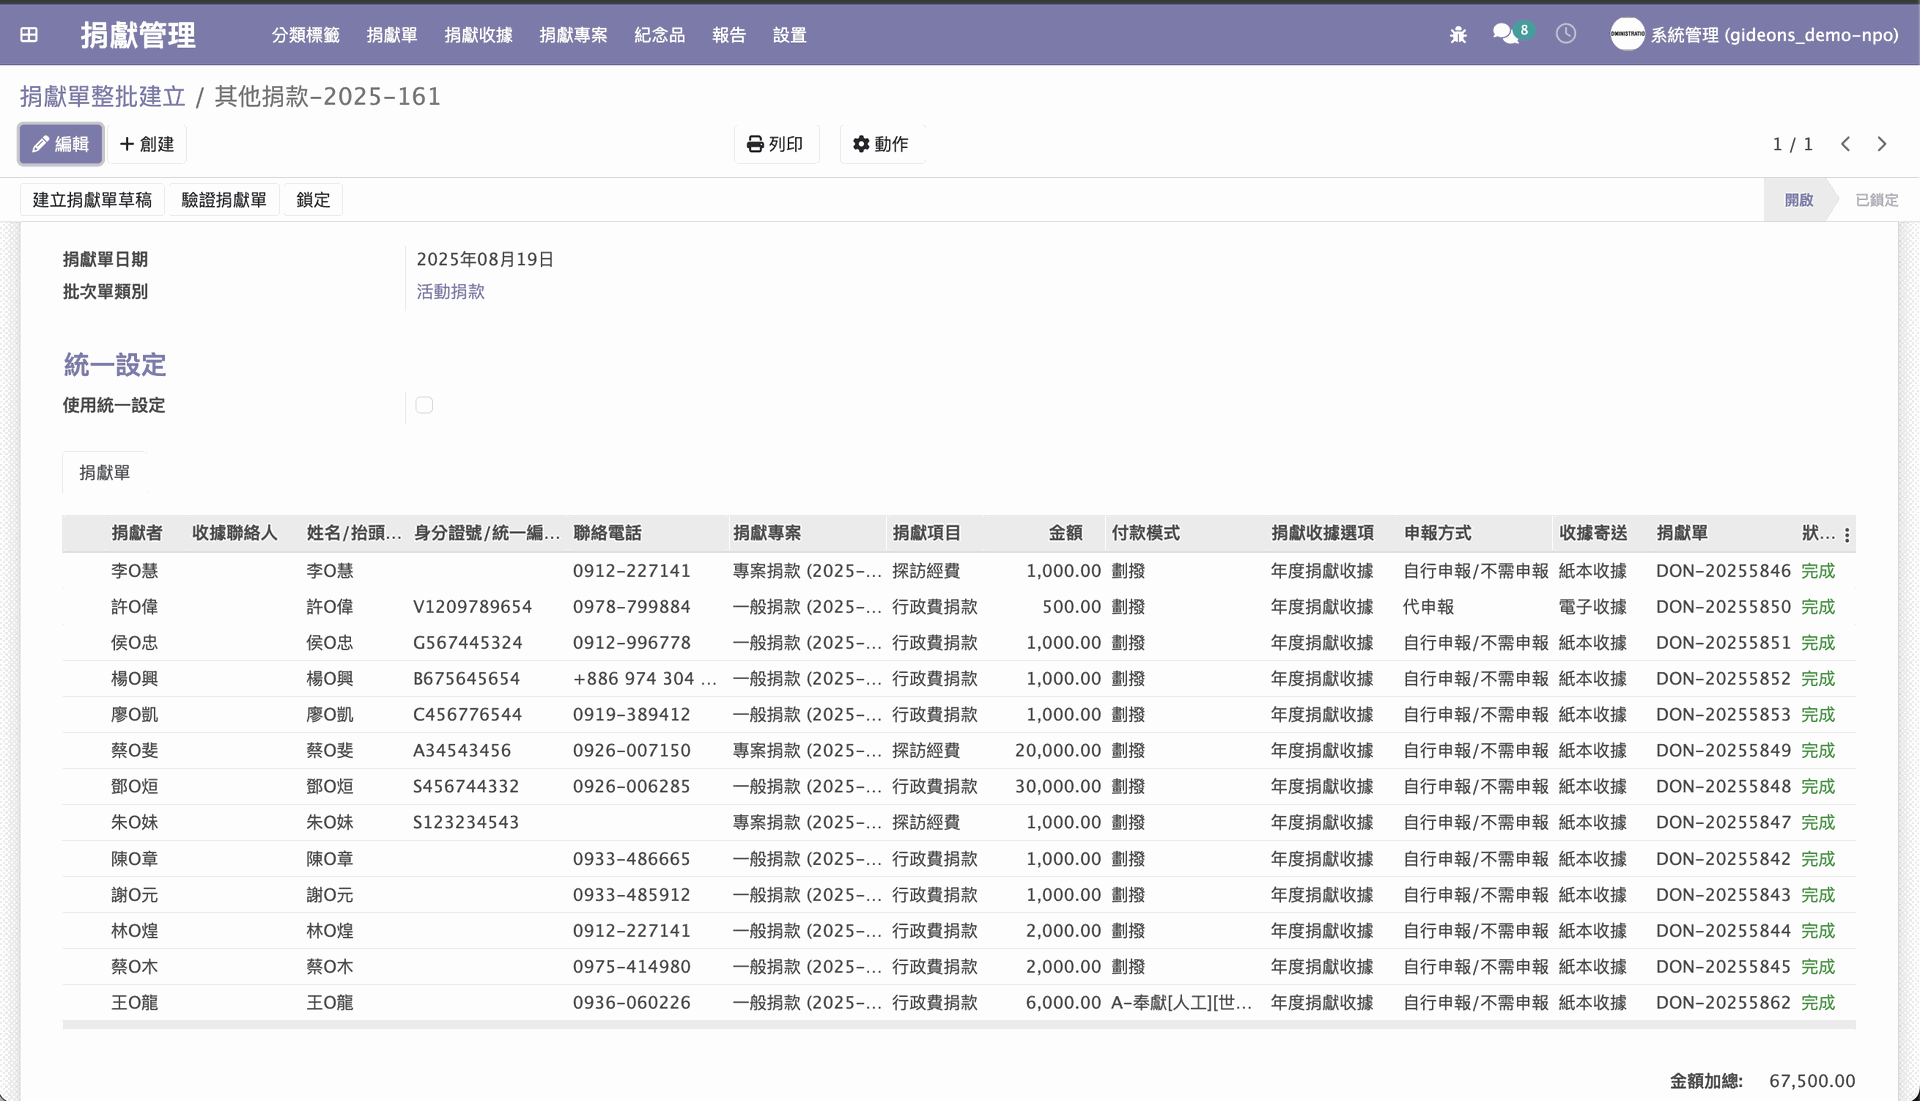Viewport: 1920px width, 1101px height.
Task: Open the 捐獻收據 menu
Action: coord(478,35)
